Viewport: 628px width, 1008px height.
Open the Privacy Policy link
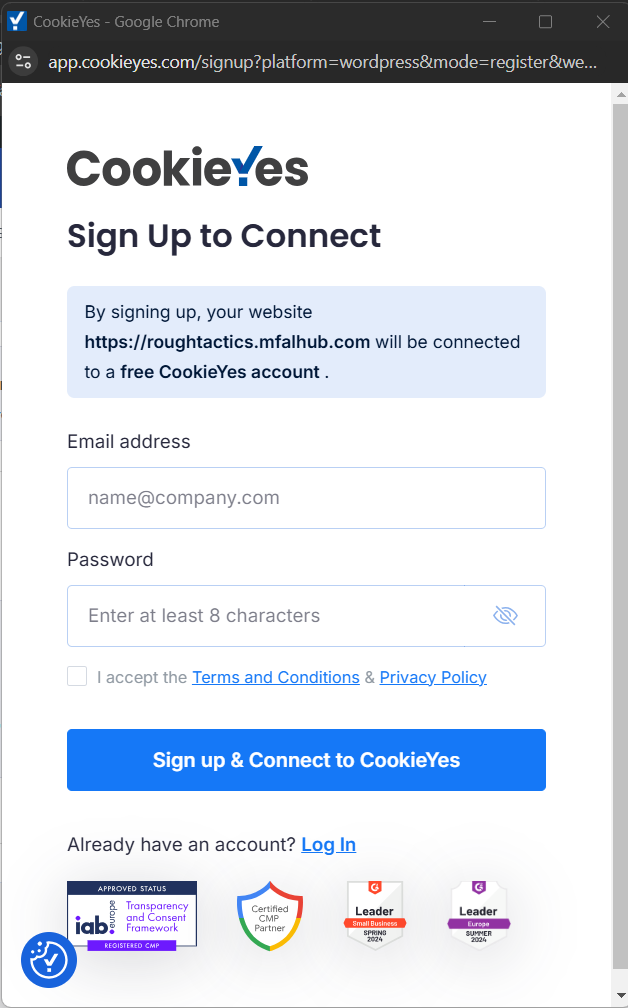[433, 678]
